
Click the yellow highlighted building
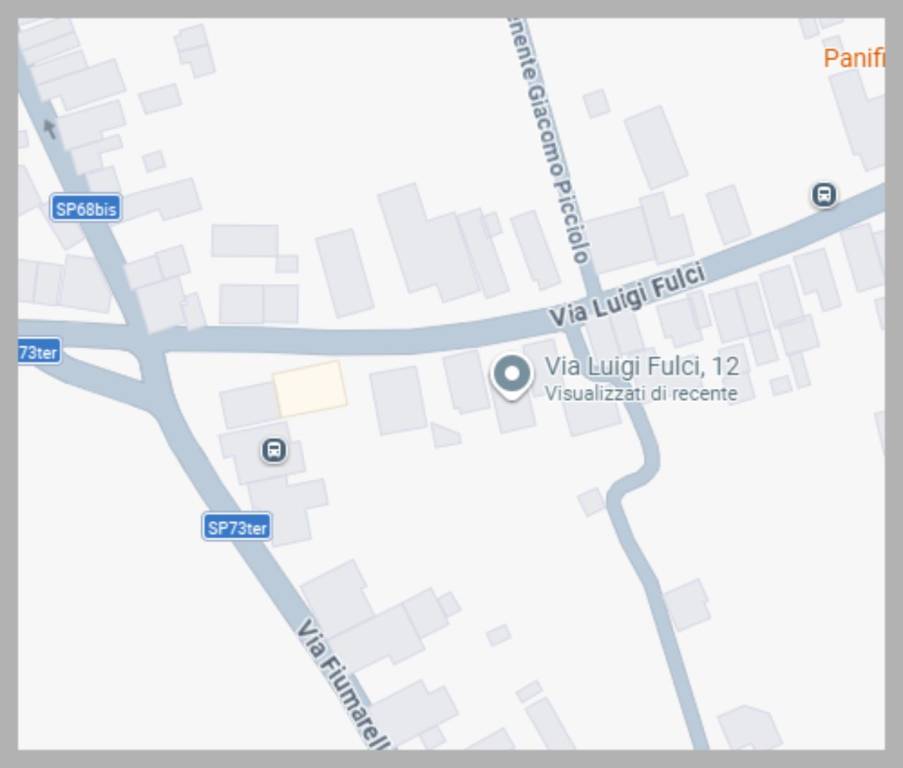[x=310, y=389]
